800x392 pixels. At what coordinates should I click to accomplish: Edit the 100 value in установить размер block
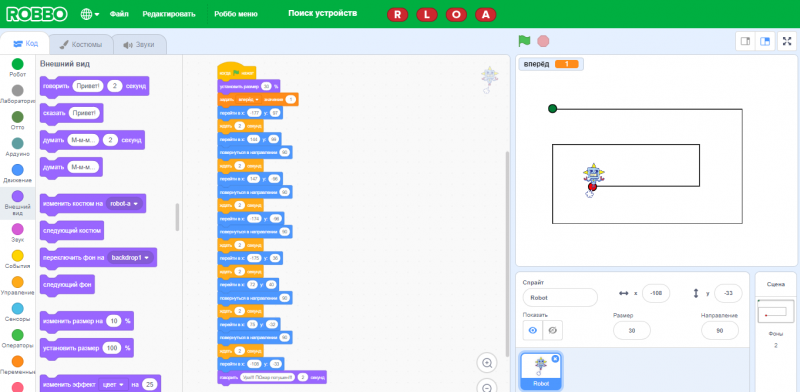(x=112, y=348)
